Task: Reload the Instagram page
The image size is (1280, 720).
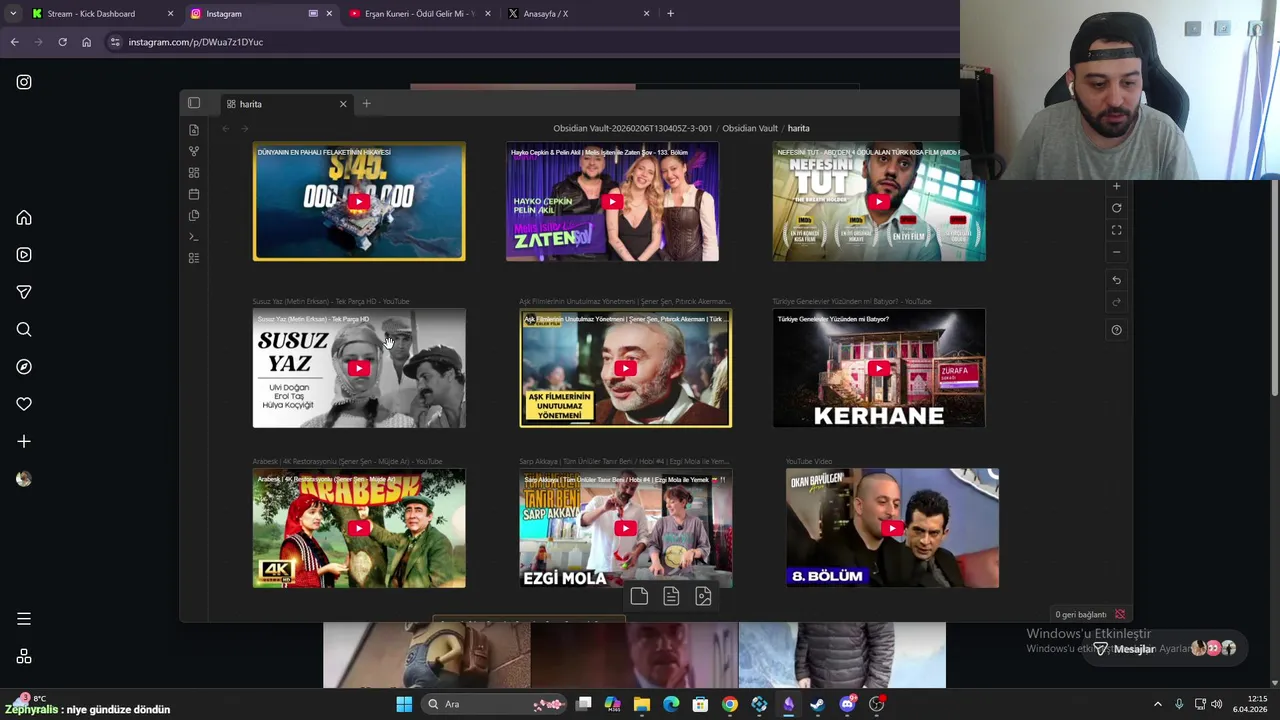Action: (x=62, y=42)
